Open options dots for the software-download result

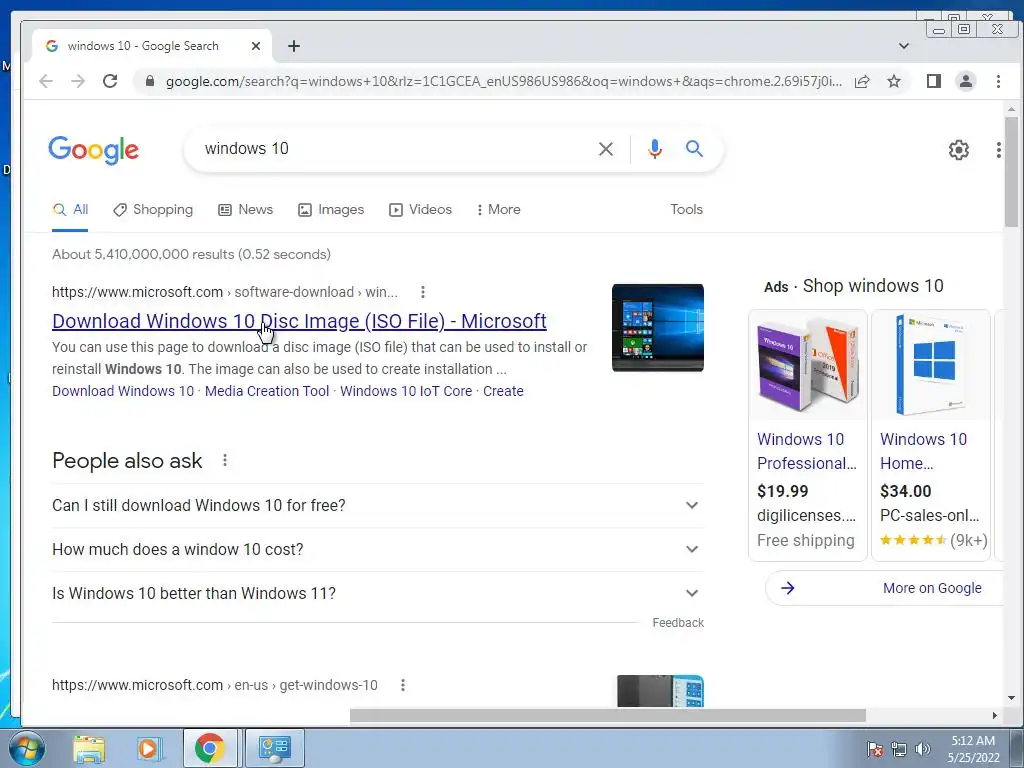point(423,292)
